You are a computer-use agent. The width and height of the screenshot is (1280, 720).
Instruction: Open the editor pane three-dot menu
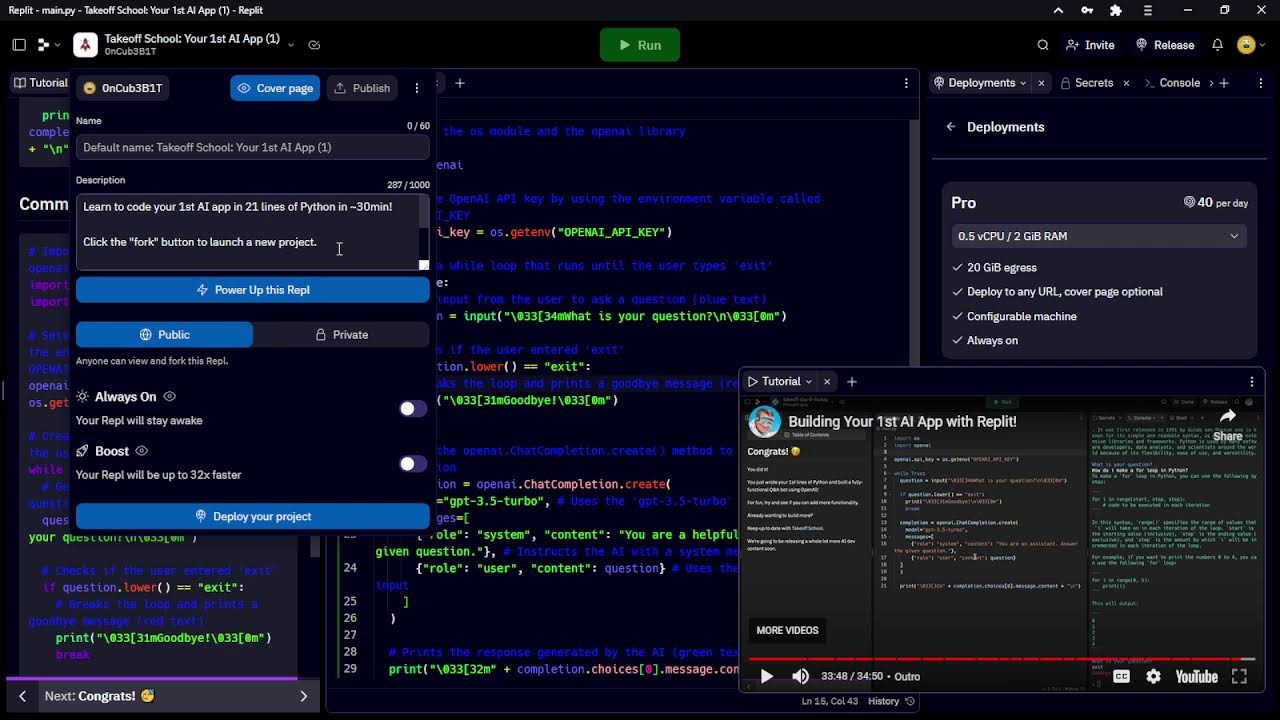pyautogui.click(x=906, y=83)
